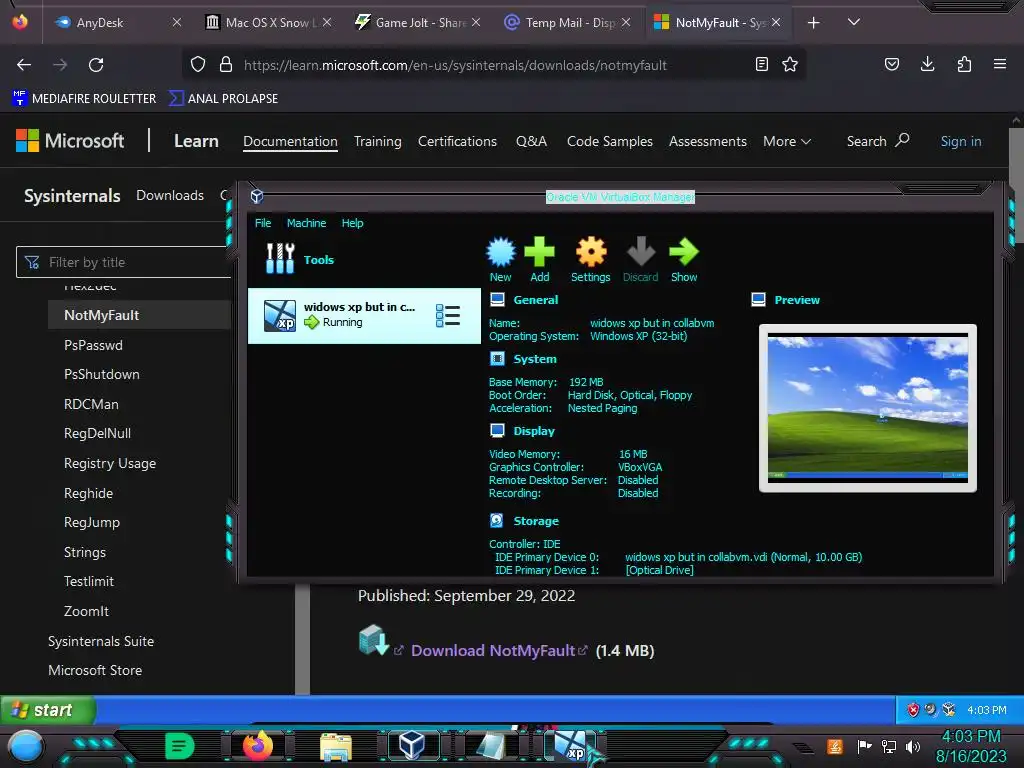Click the Training nav link

[x=377, y=141]
